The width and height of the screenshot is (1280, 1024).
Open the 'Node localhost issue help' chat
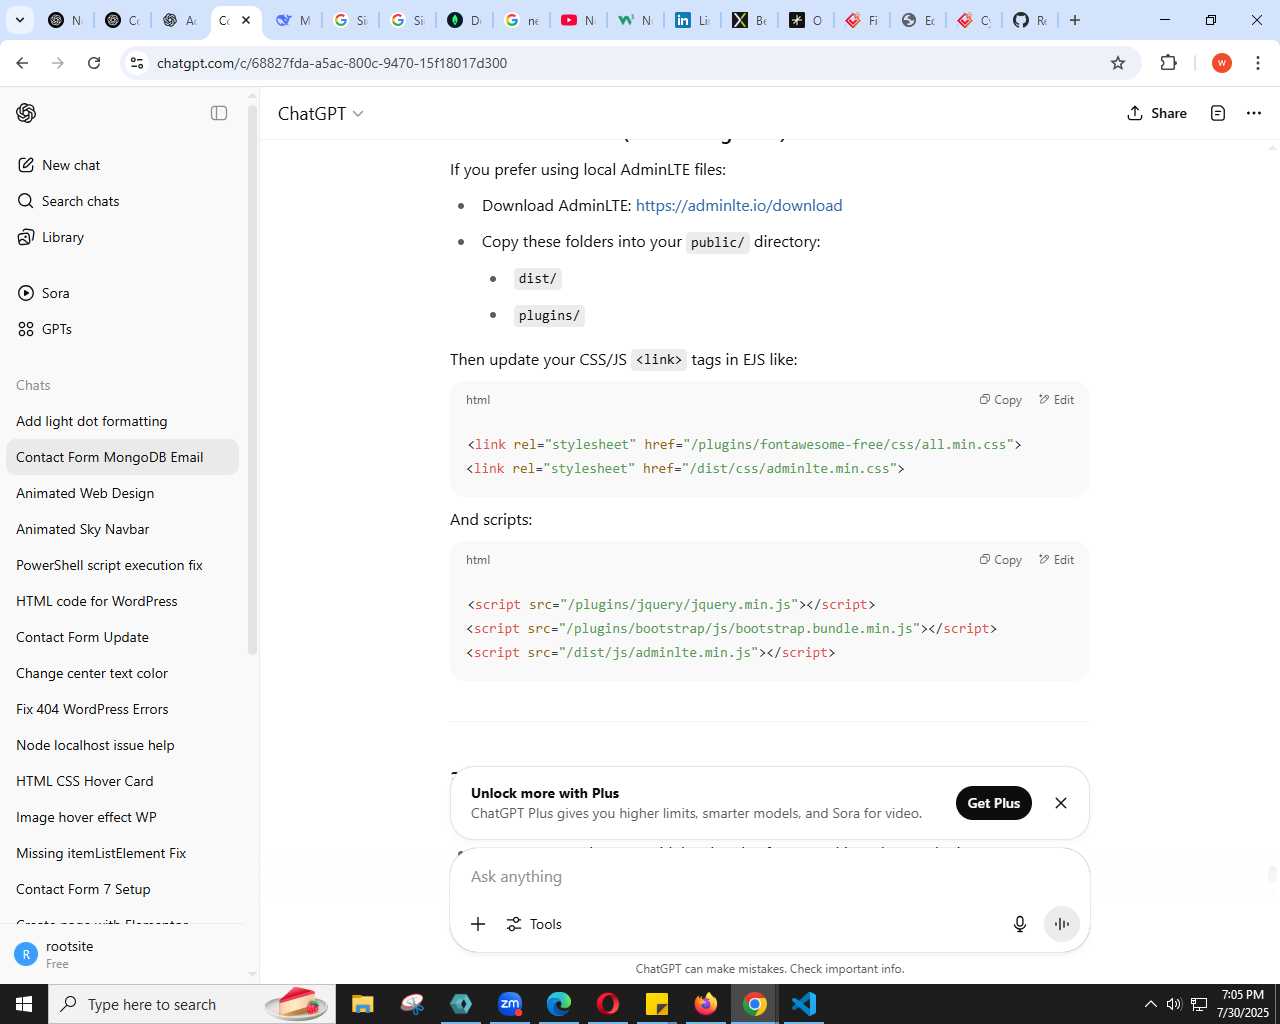pos(122,745)
